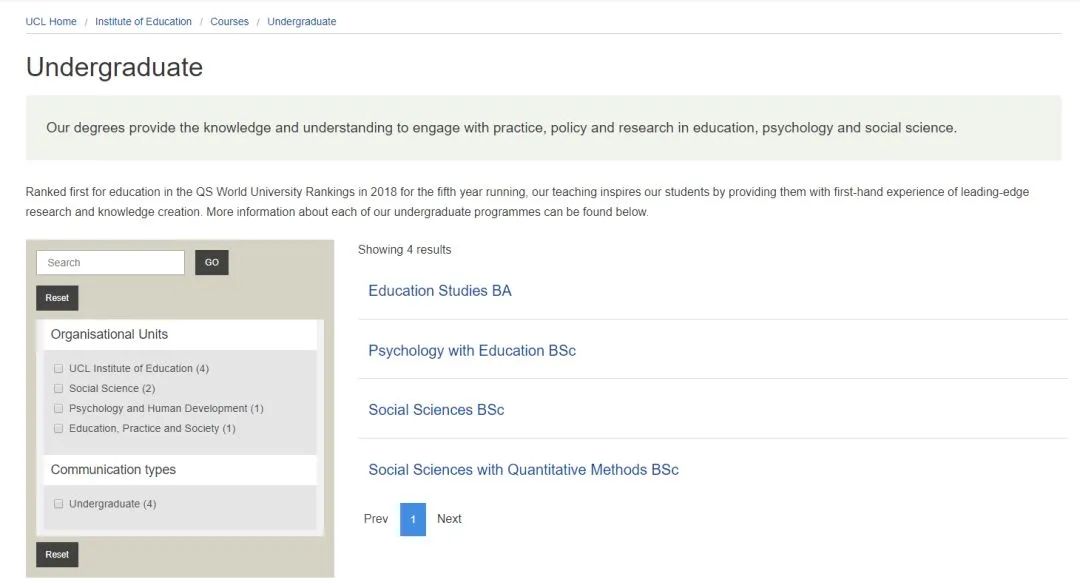Go to the Next results page

click(x=449, y=519)
